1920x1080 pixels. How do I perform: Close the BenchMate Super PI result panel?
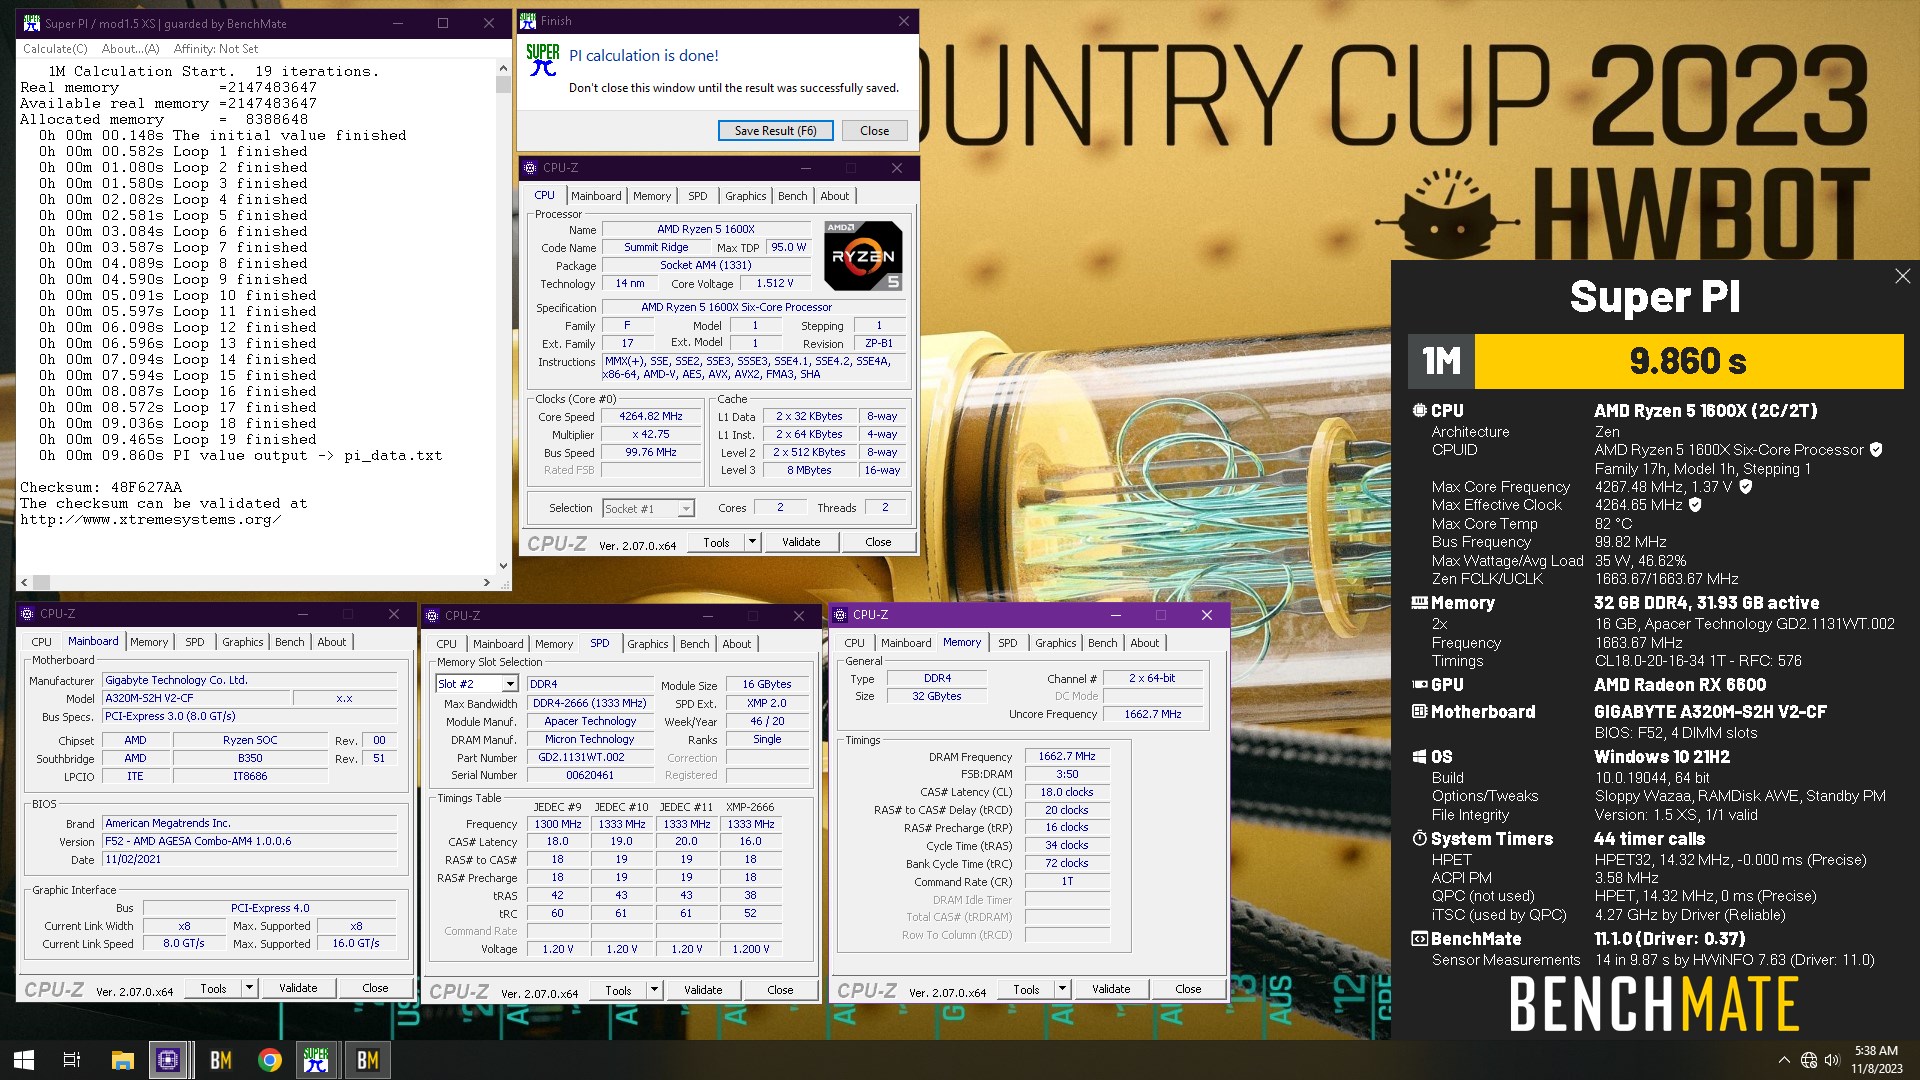tap(1902, 276)
